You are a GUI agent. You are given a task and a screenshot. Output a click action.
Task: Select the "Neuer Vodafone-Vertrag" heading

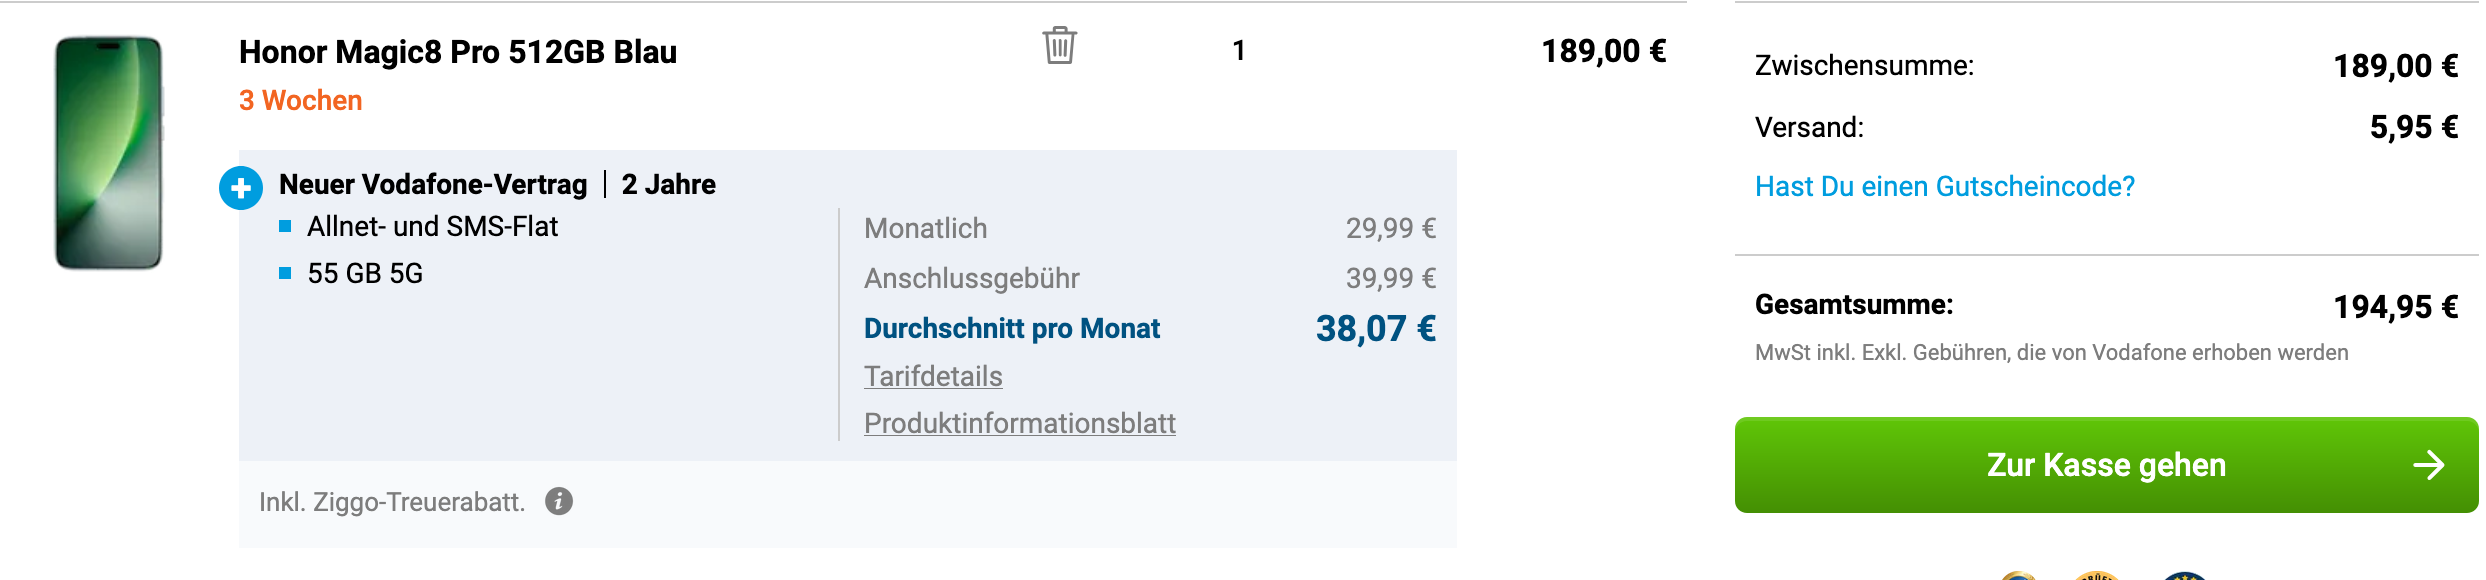point(433,185)
